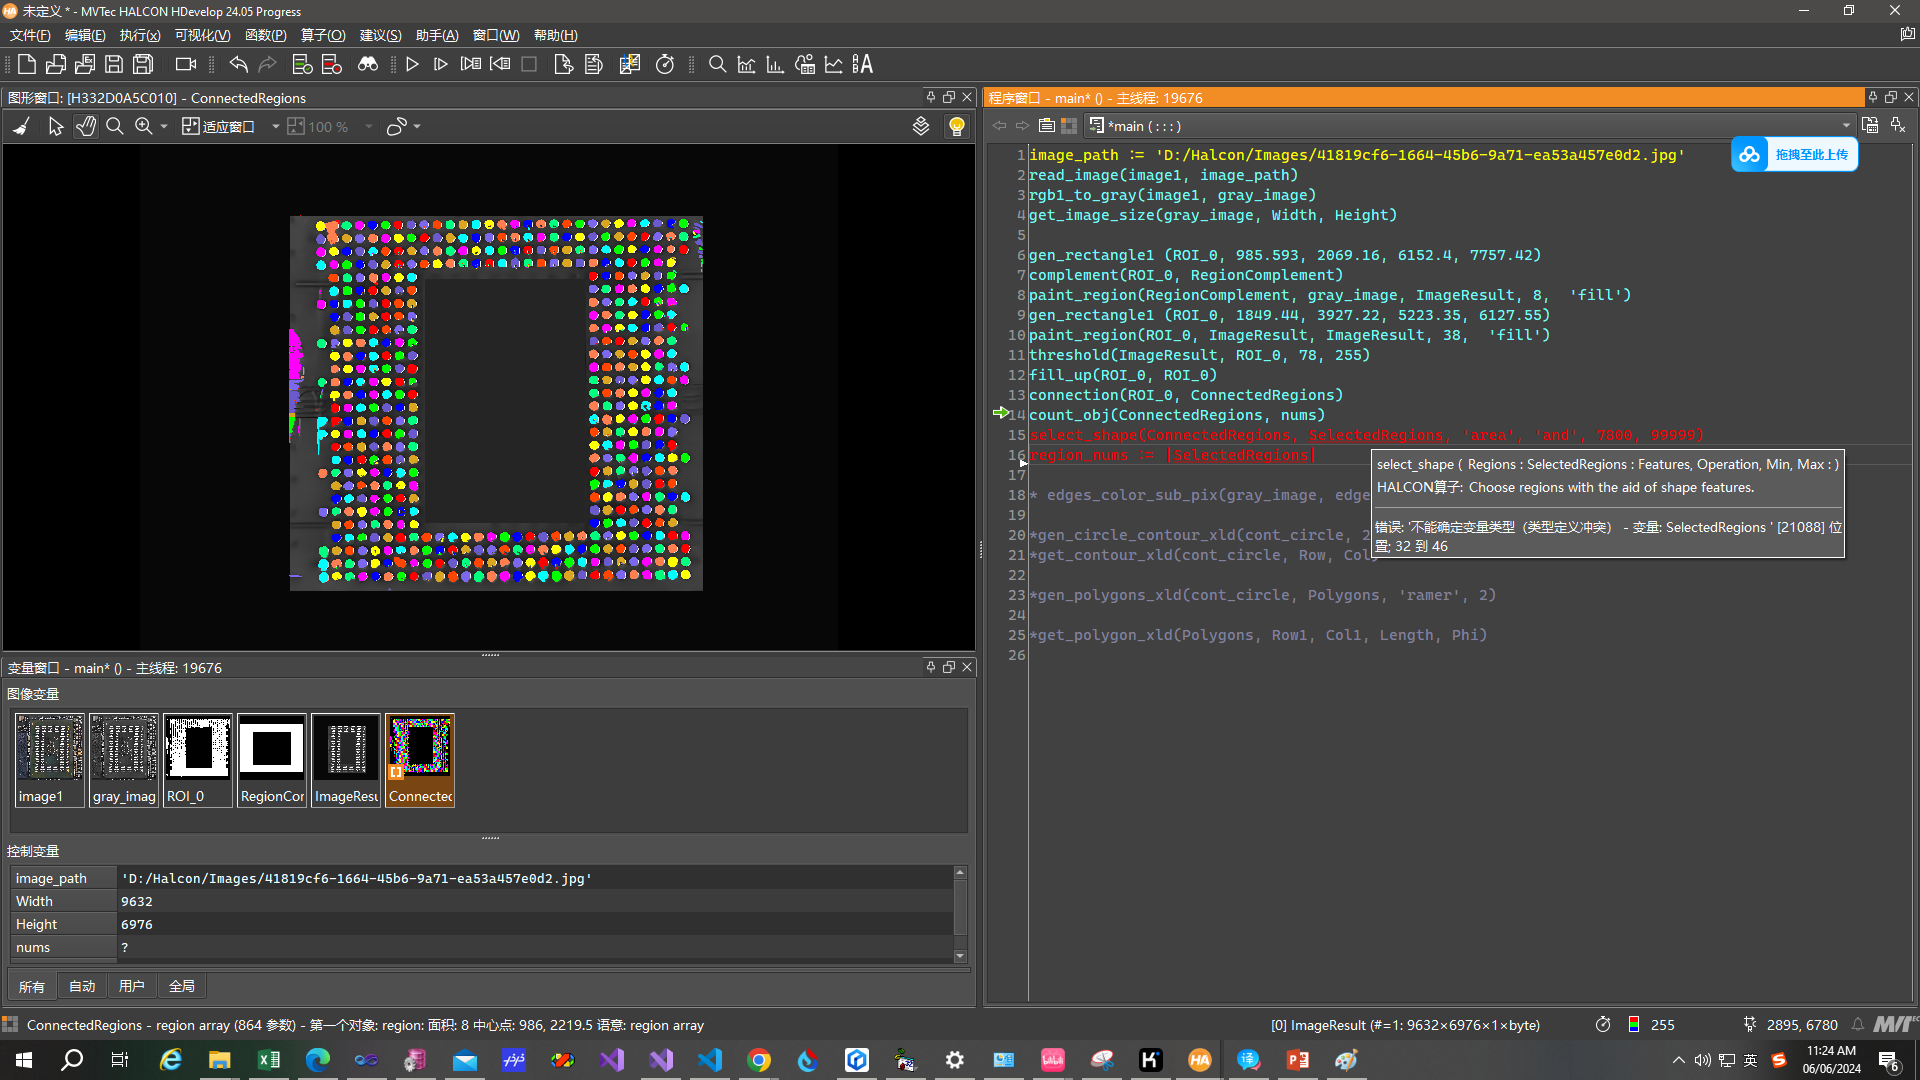Open the gray histogram tool icon
This screenshot has width=1920, height=1080.
(x=746, y=65)
